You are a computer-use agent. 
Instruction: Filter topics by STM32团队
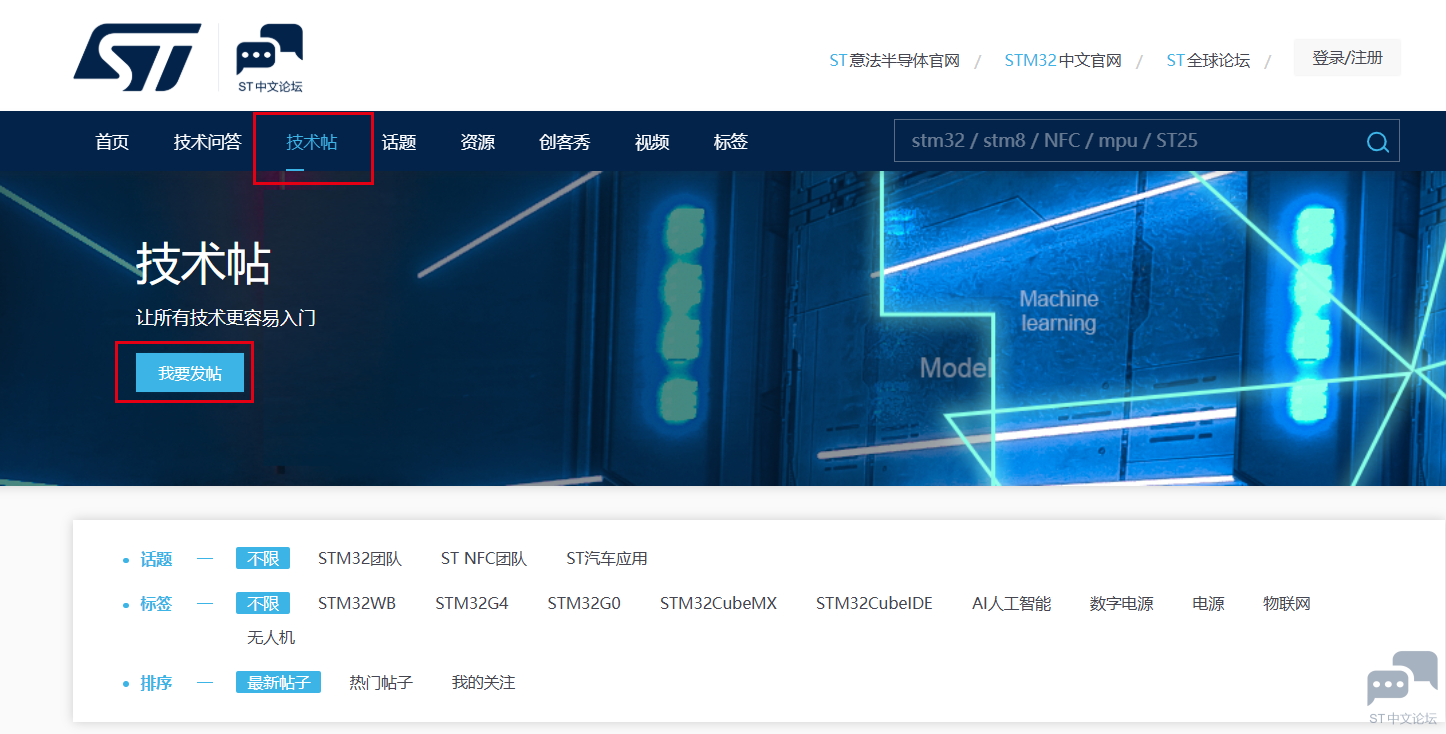tap(360, 558)
